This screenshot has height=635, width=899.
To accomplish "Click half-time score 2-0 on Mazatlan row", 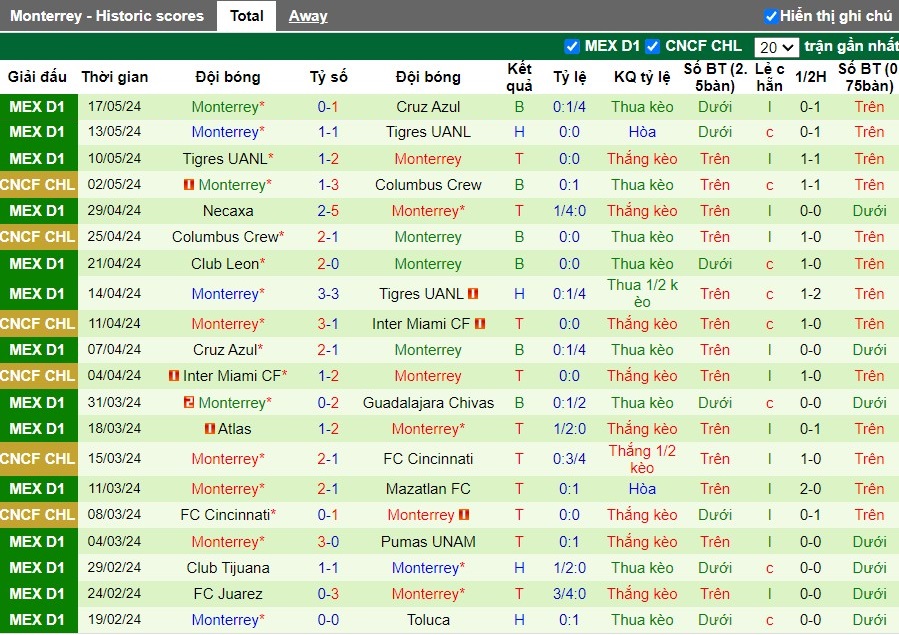I will tap(810, 489).
